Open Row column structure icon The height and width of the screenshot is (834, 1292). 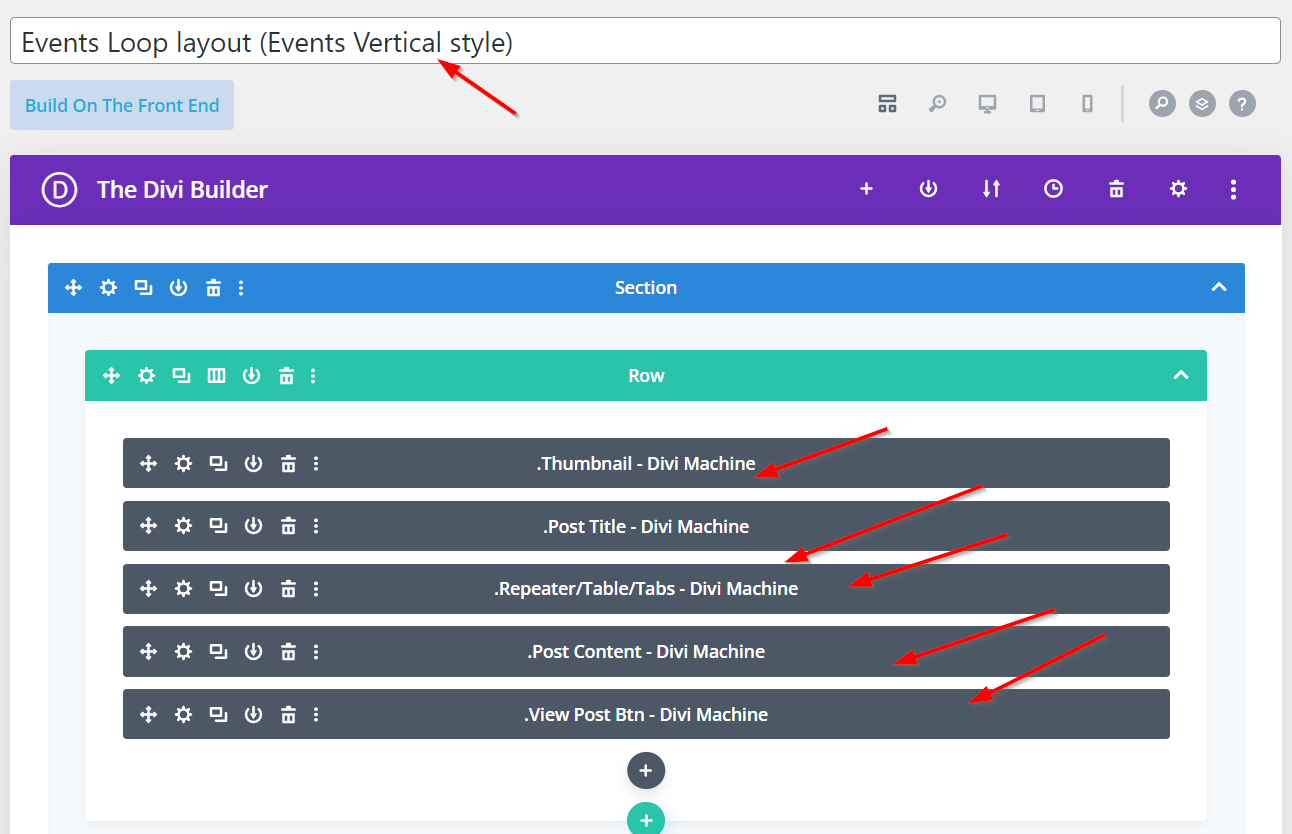[x=216, y=376]
